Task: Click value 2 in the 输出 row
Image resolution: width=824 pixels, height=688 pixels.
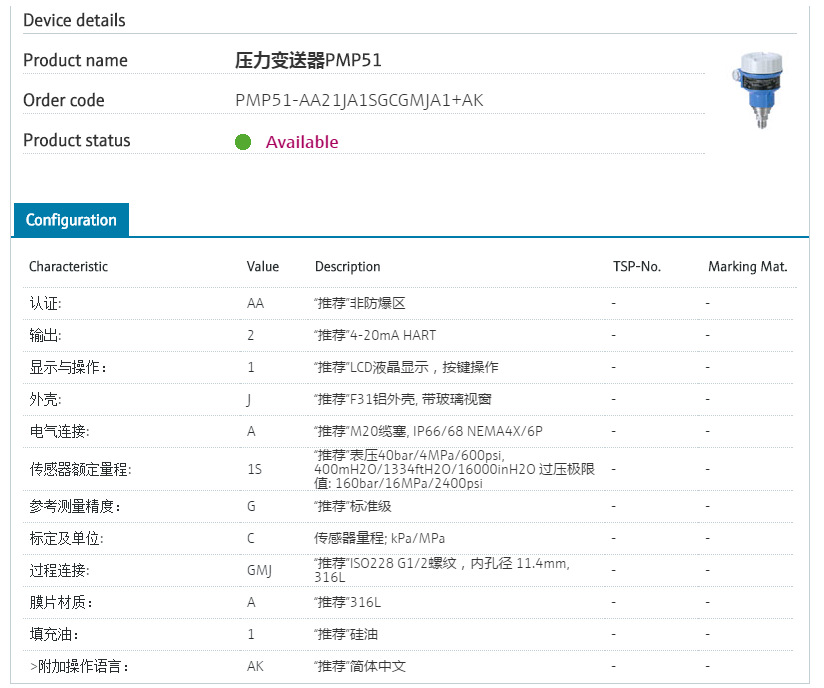Action: click(x=251, y=335)
